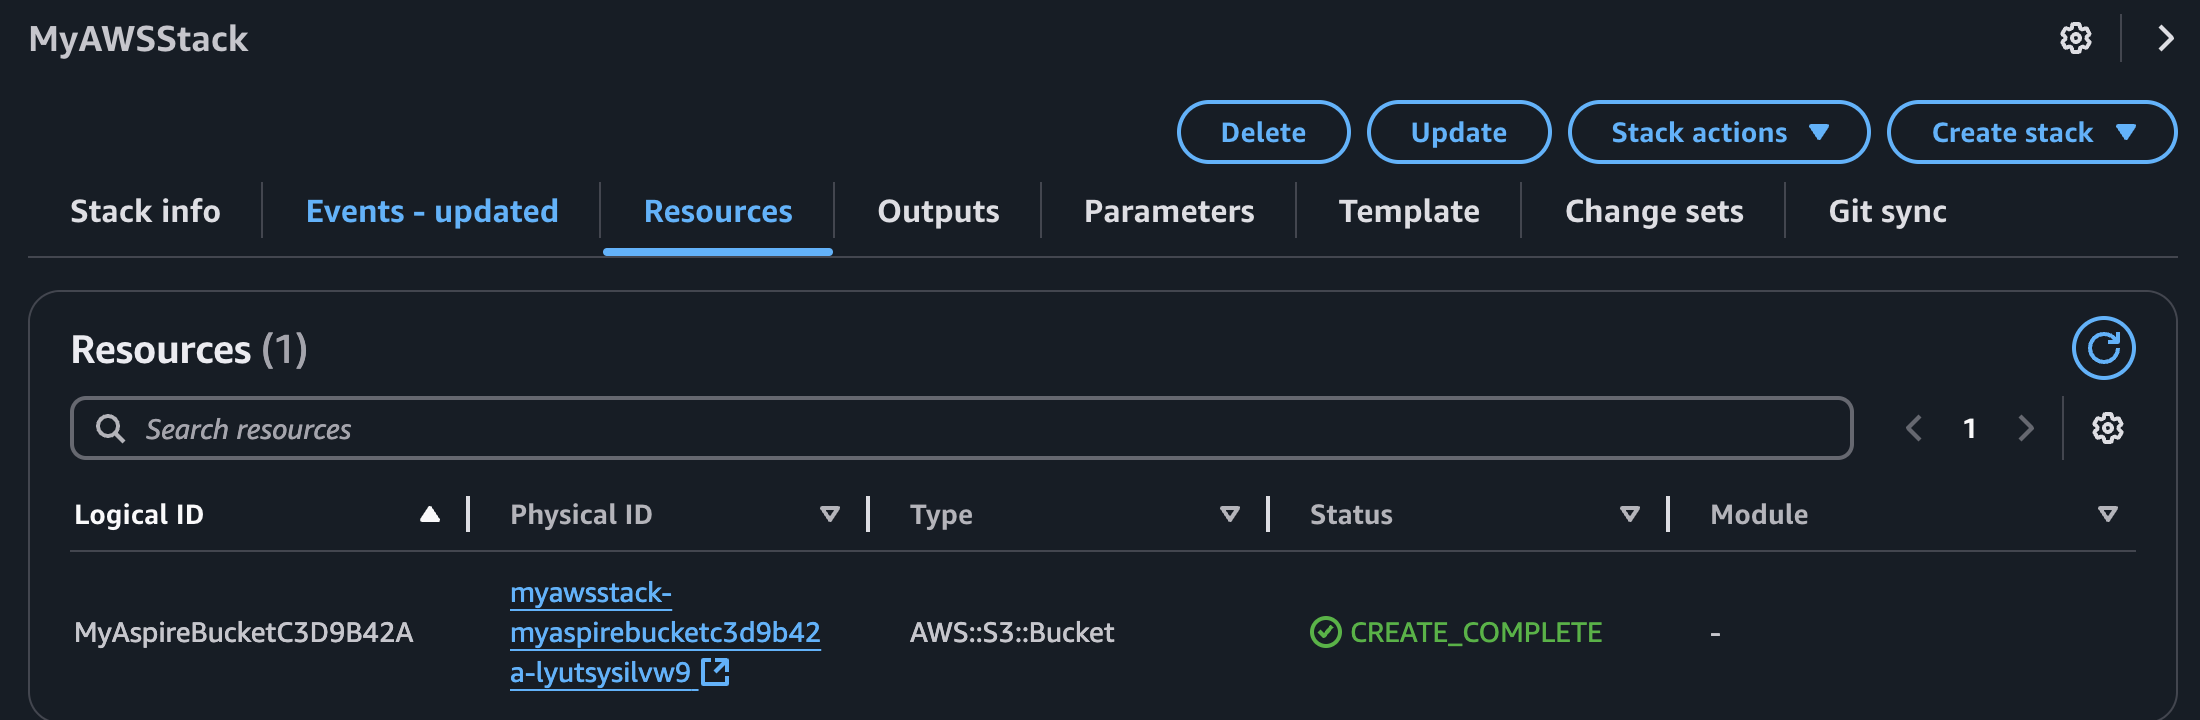Expand panel with the right chevron arrow
Viewport: 2200px width, 720px height.
[2165, 38]
